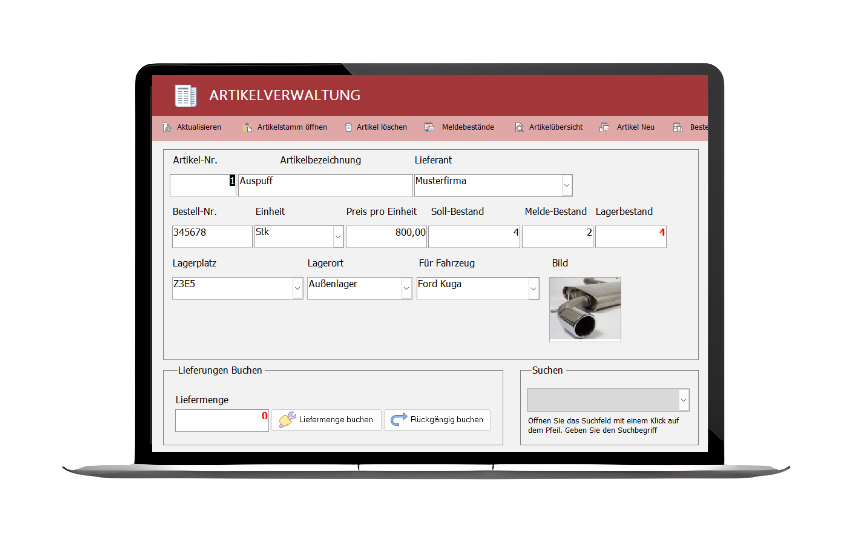Click the partially visible Bestellung toolbar icon
This screenshot has width=854, height=546.
coord(678,128)
